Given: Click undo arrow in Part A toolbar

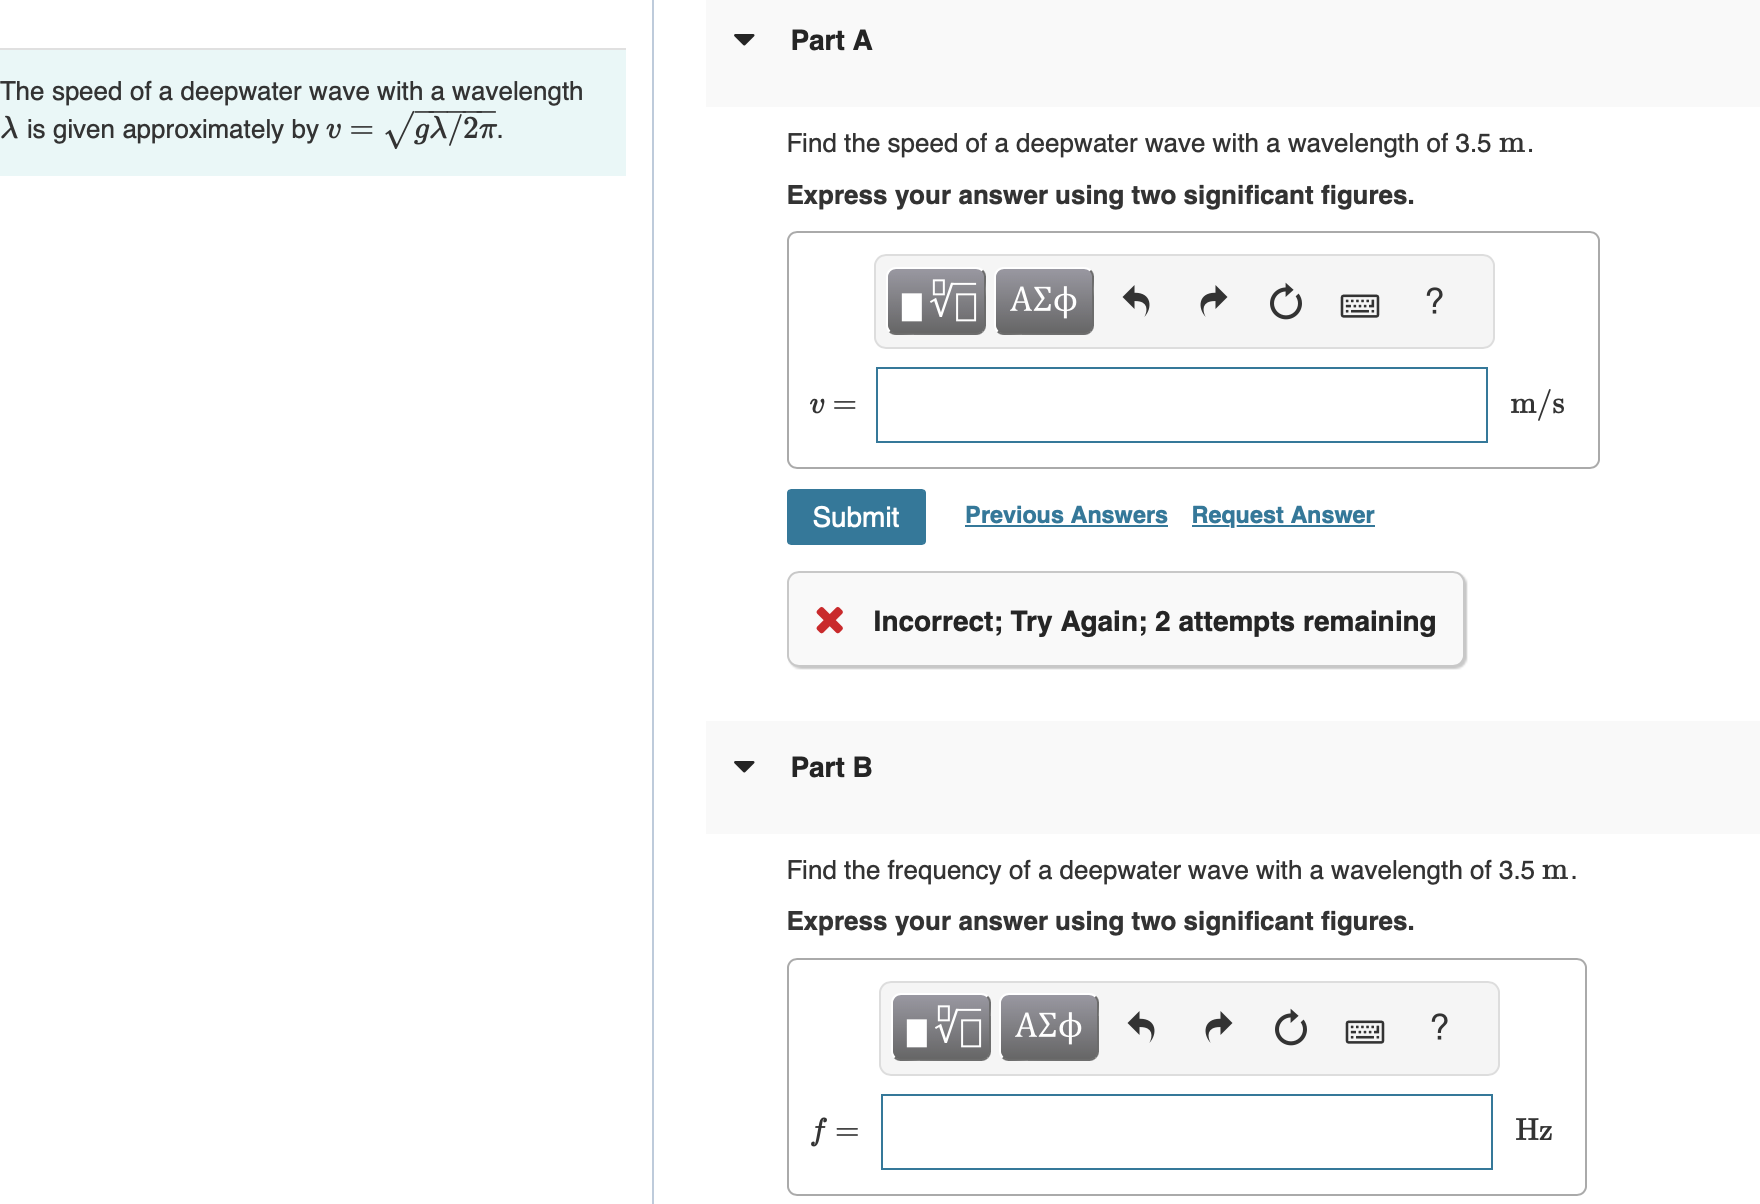Looking at the screenshot, I should pos(1136,301).
